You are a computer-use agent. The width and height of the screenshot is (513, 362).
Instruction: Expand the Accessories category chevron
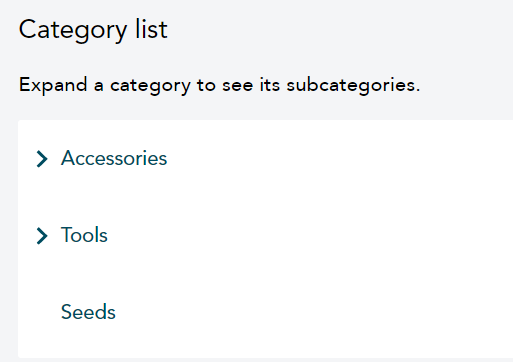coord(42,159)
